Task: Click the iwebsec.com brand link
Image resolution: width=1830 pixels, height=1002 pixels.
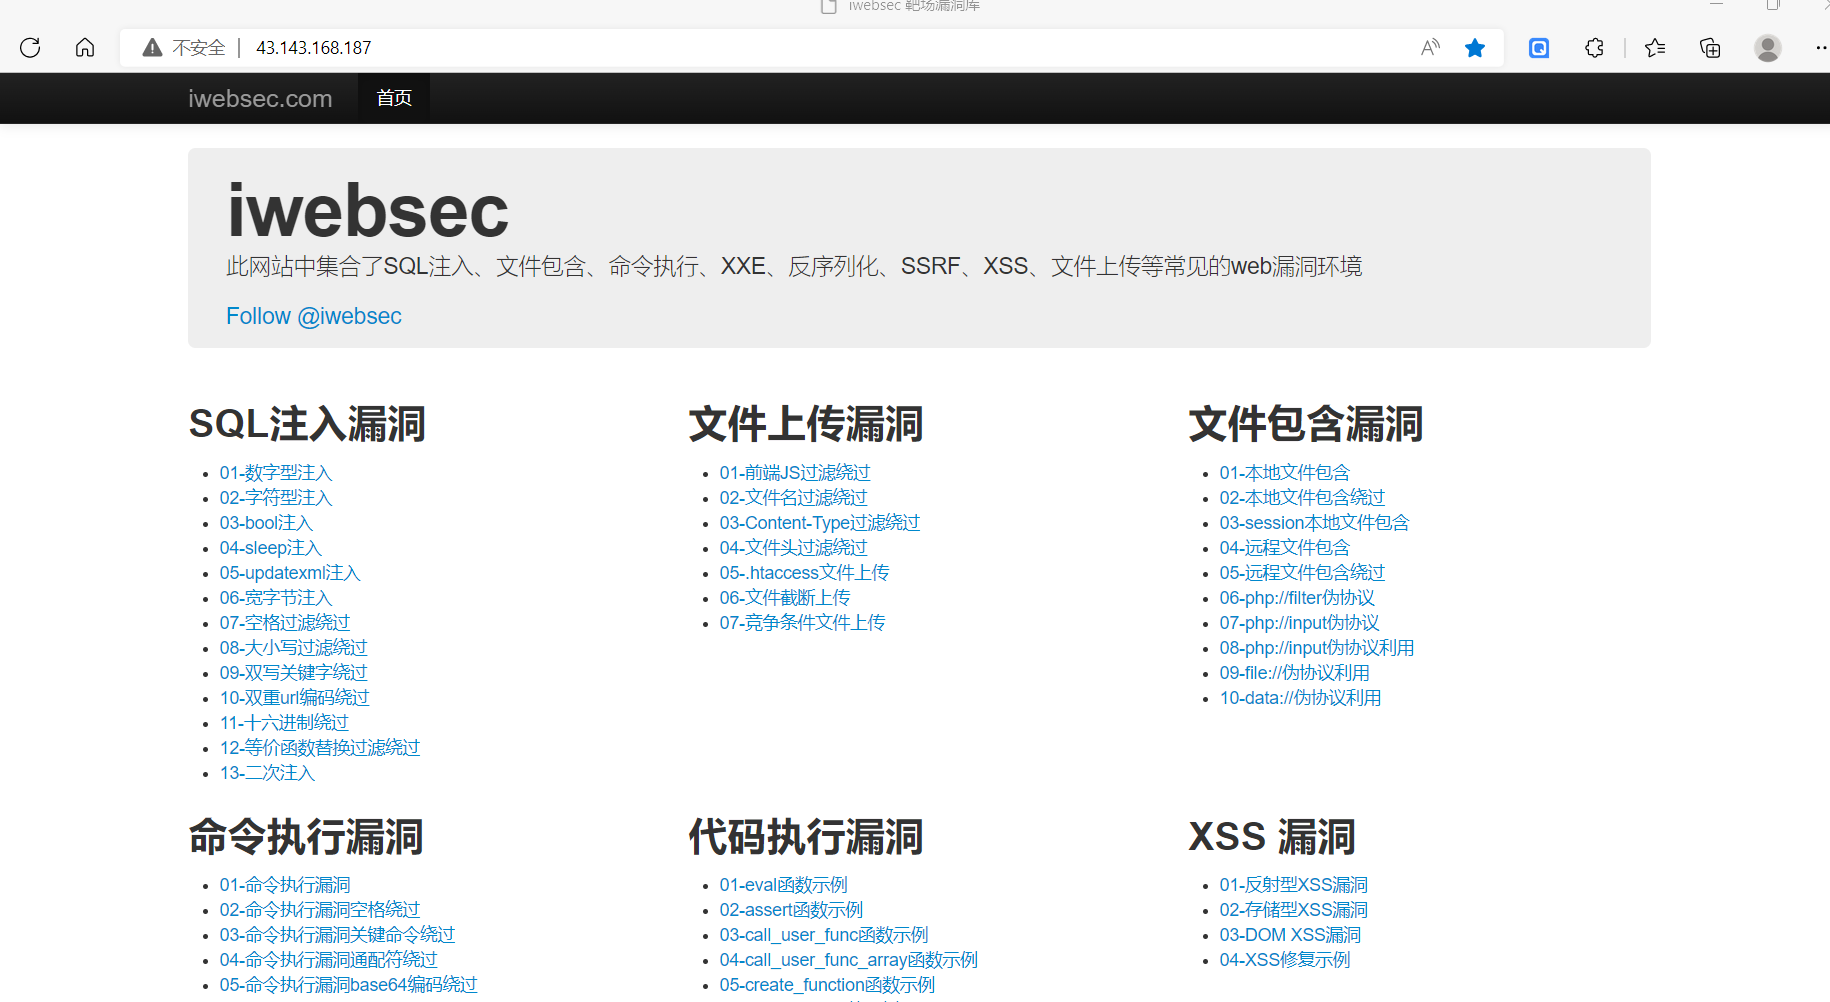Action: pos(260,98)
